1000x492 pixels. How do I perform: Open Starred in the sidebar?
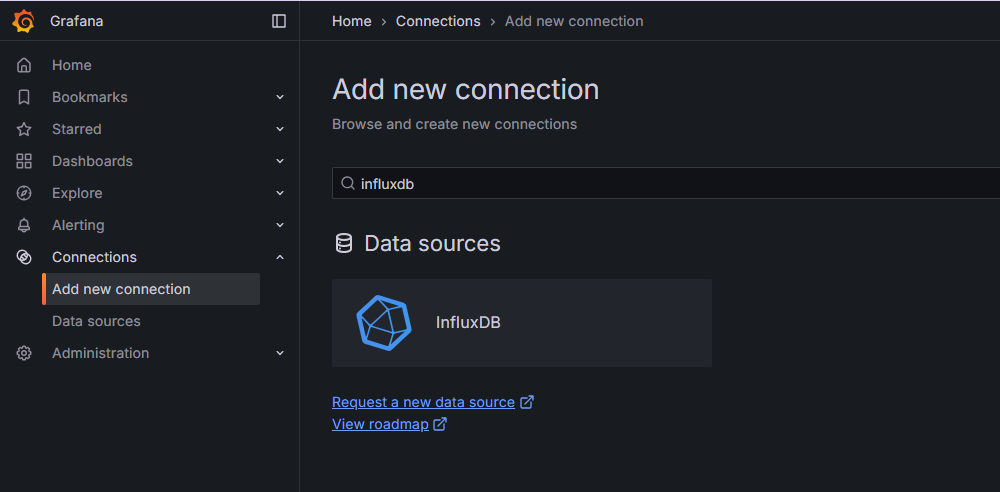[x=77, y=129]
